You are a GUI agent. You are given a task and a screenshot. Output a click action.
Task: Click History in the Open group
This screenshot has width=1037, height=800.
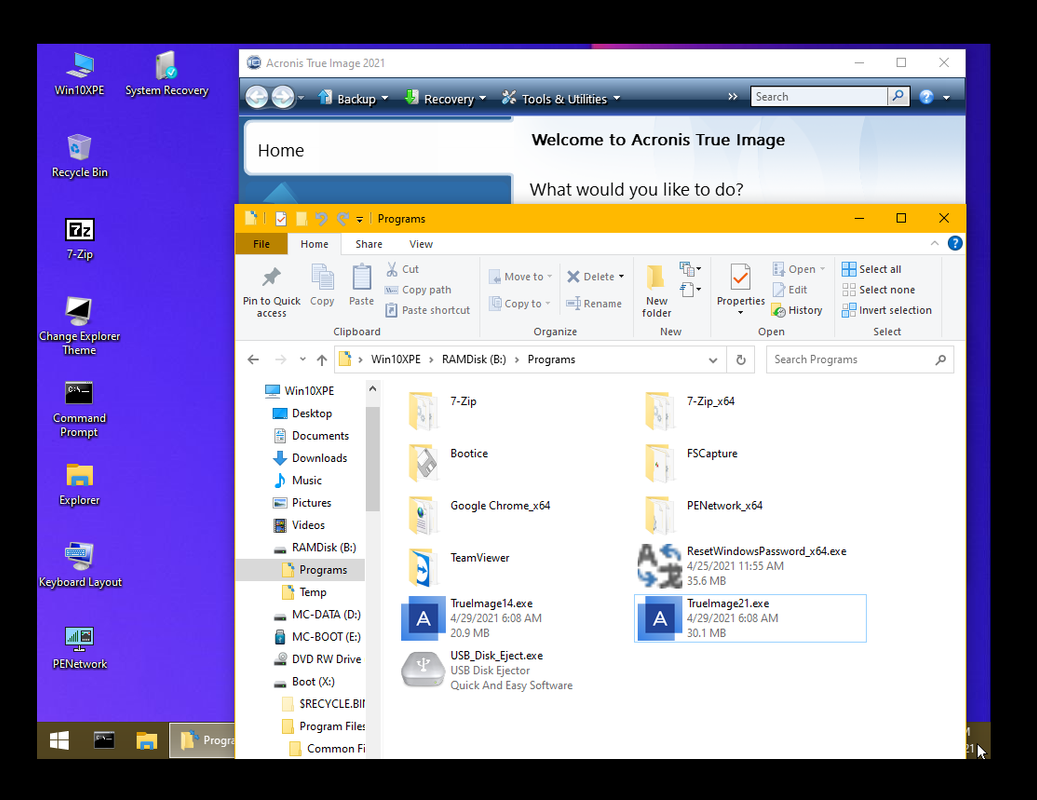(x=798, y=310)
